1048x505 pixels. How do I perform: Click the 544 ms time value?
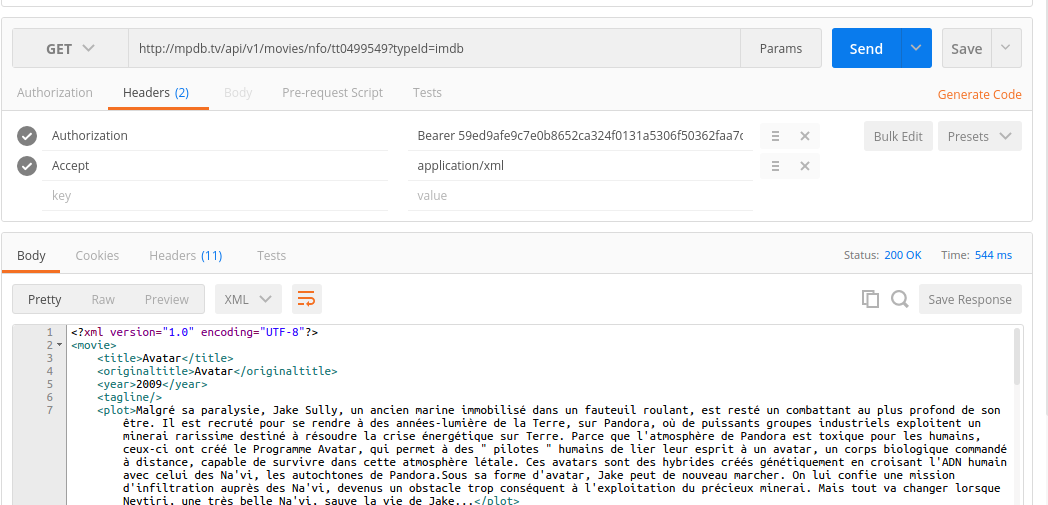tap(993, 255)
